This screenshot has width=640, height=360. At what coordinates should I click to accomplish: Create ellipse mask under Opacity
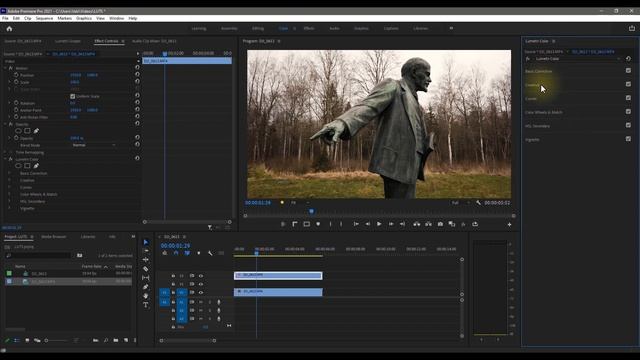point(18,131)
